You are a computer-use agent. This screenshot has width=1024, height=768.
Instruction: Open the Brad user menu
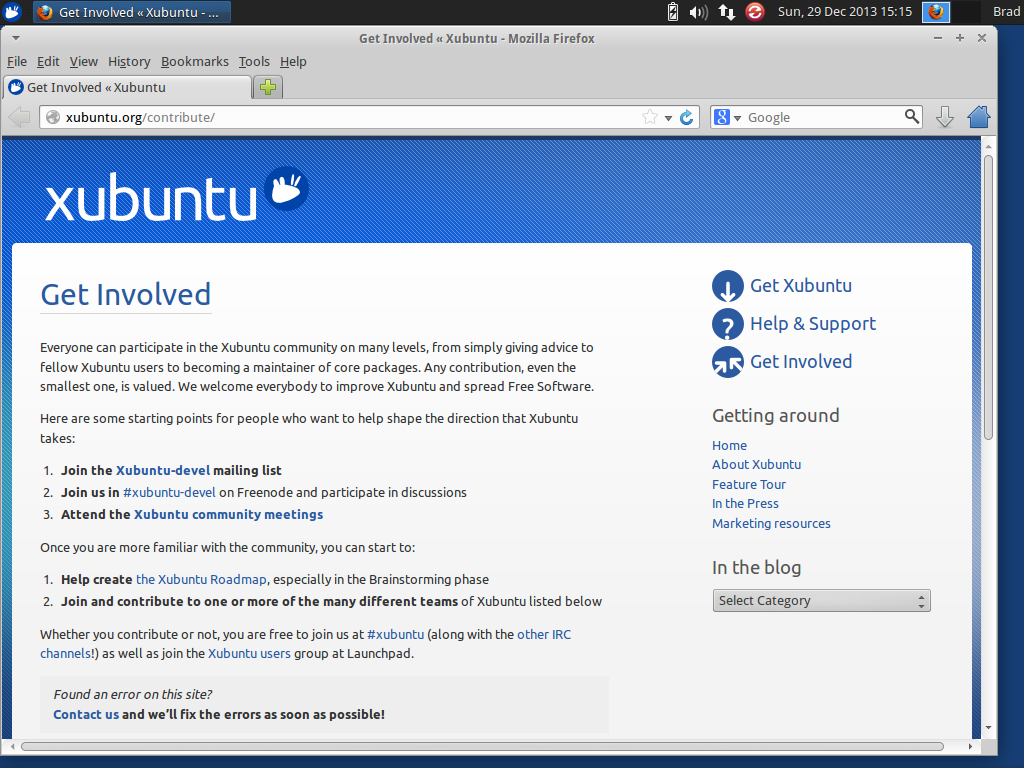tap(1006, 12)
